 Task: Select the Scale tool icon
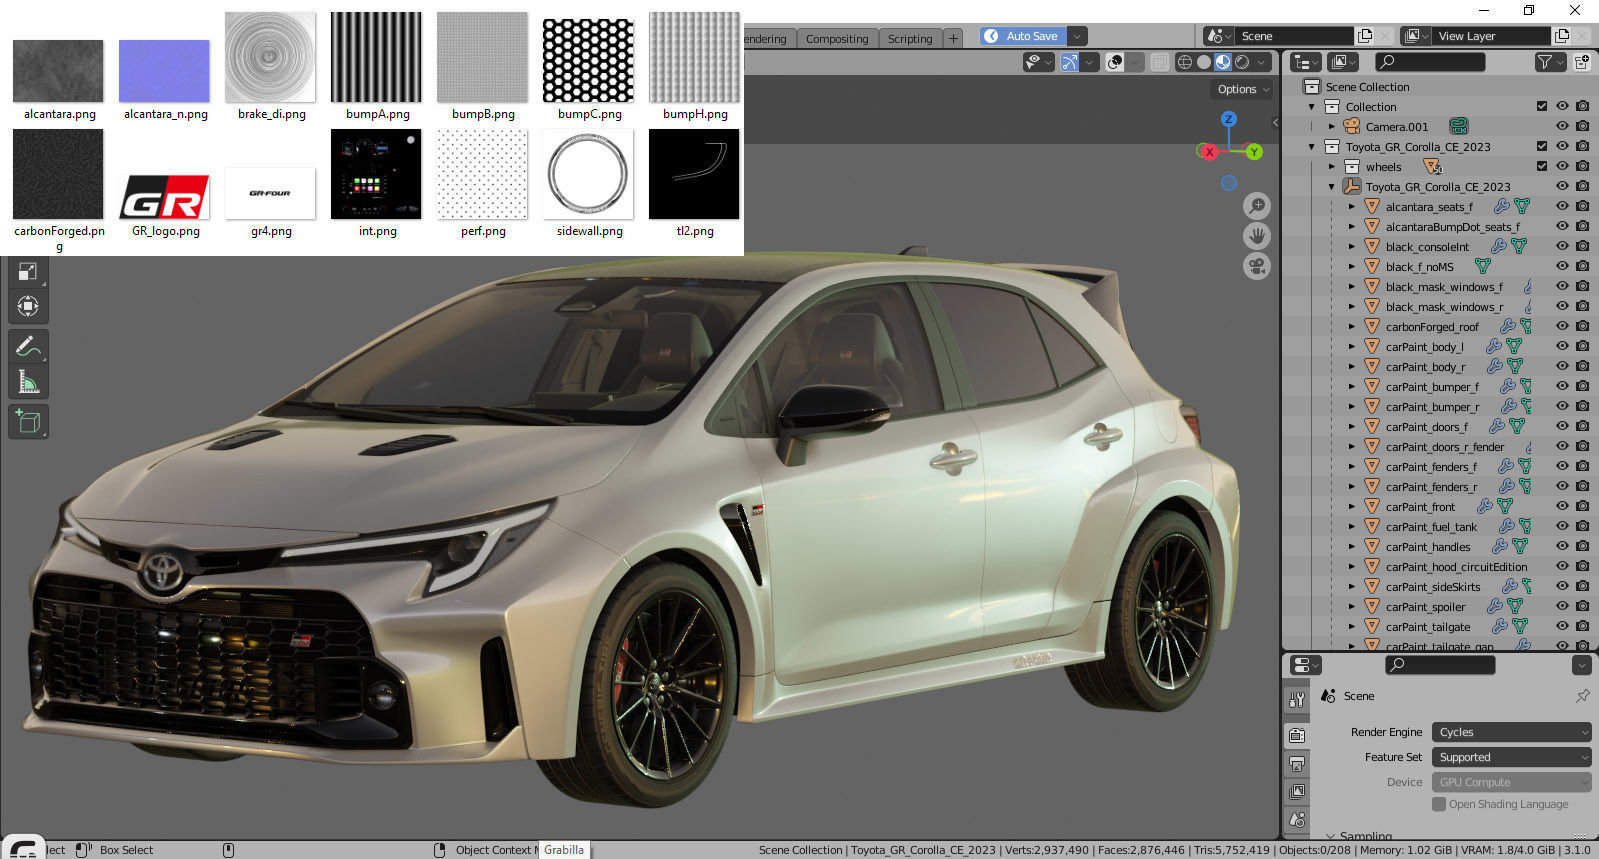point(28,271)
